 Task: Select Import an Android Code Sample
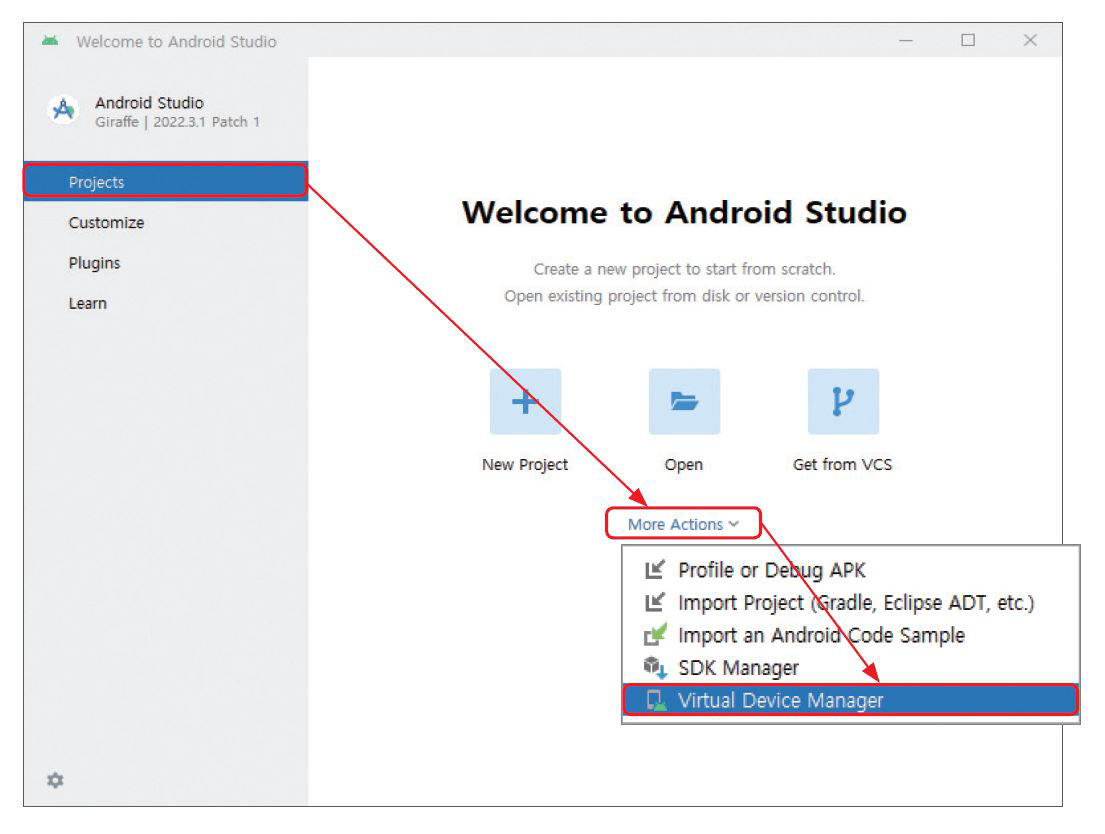tap(851, 634)
